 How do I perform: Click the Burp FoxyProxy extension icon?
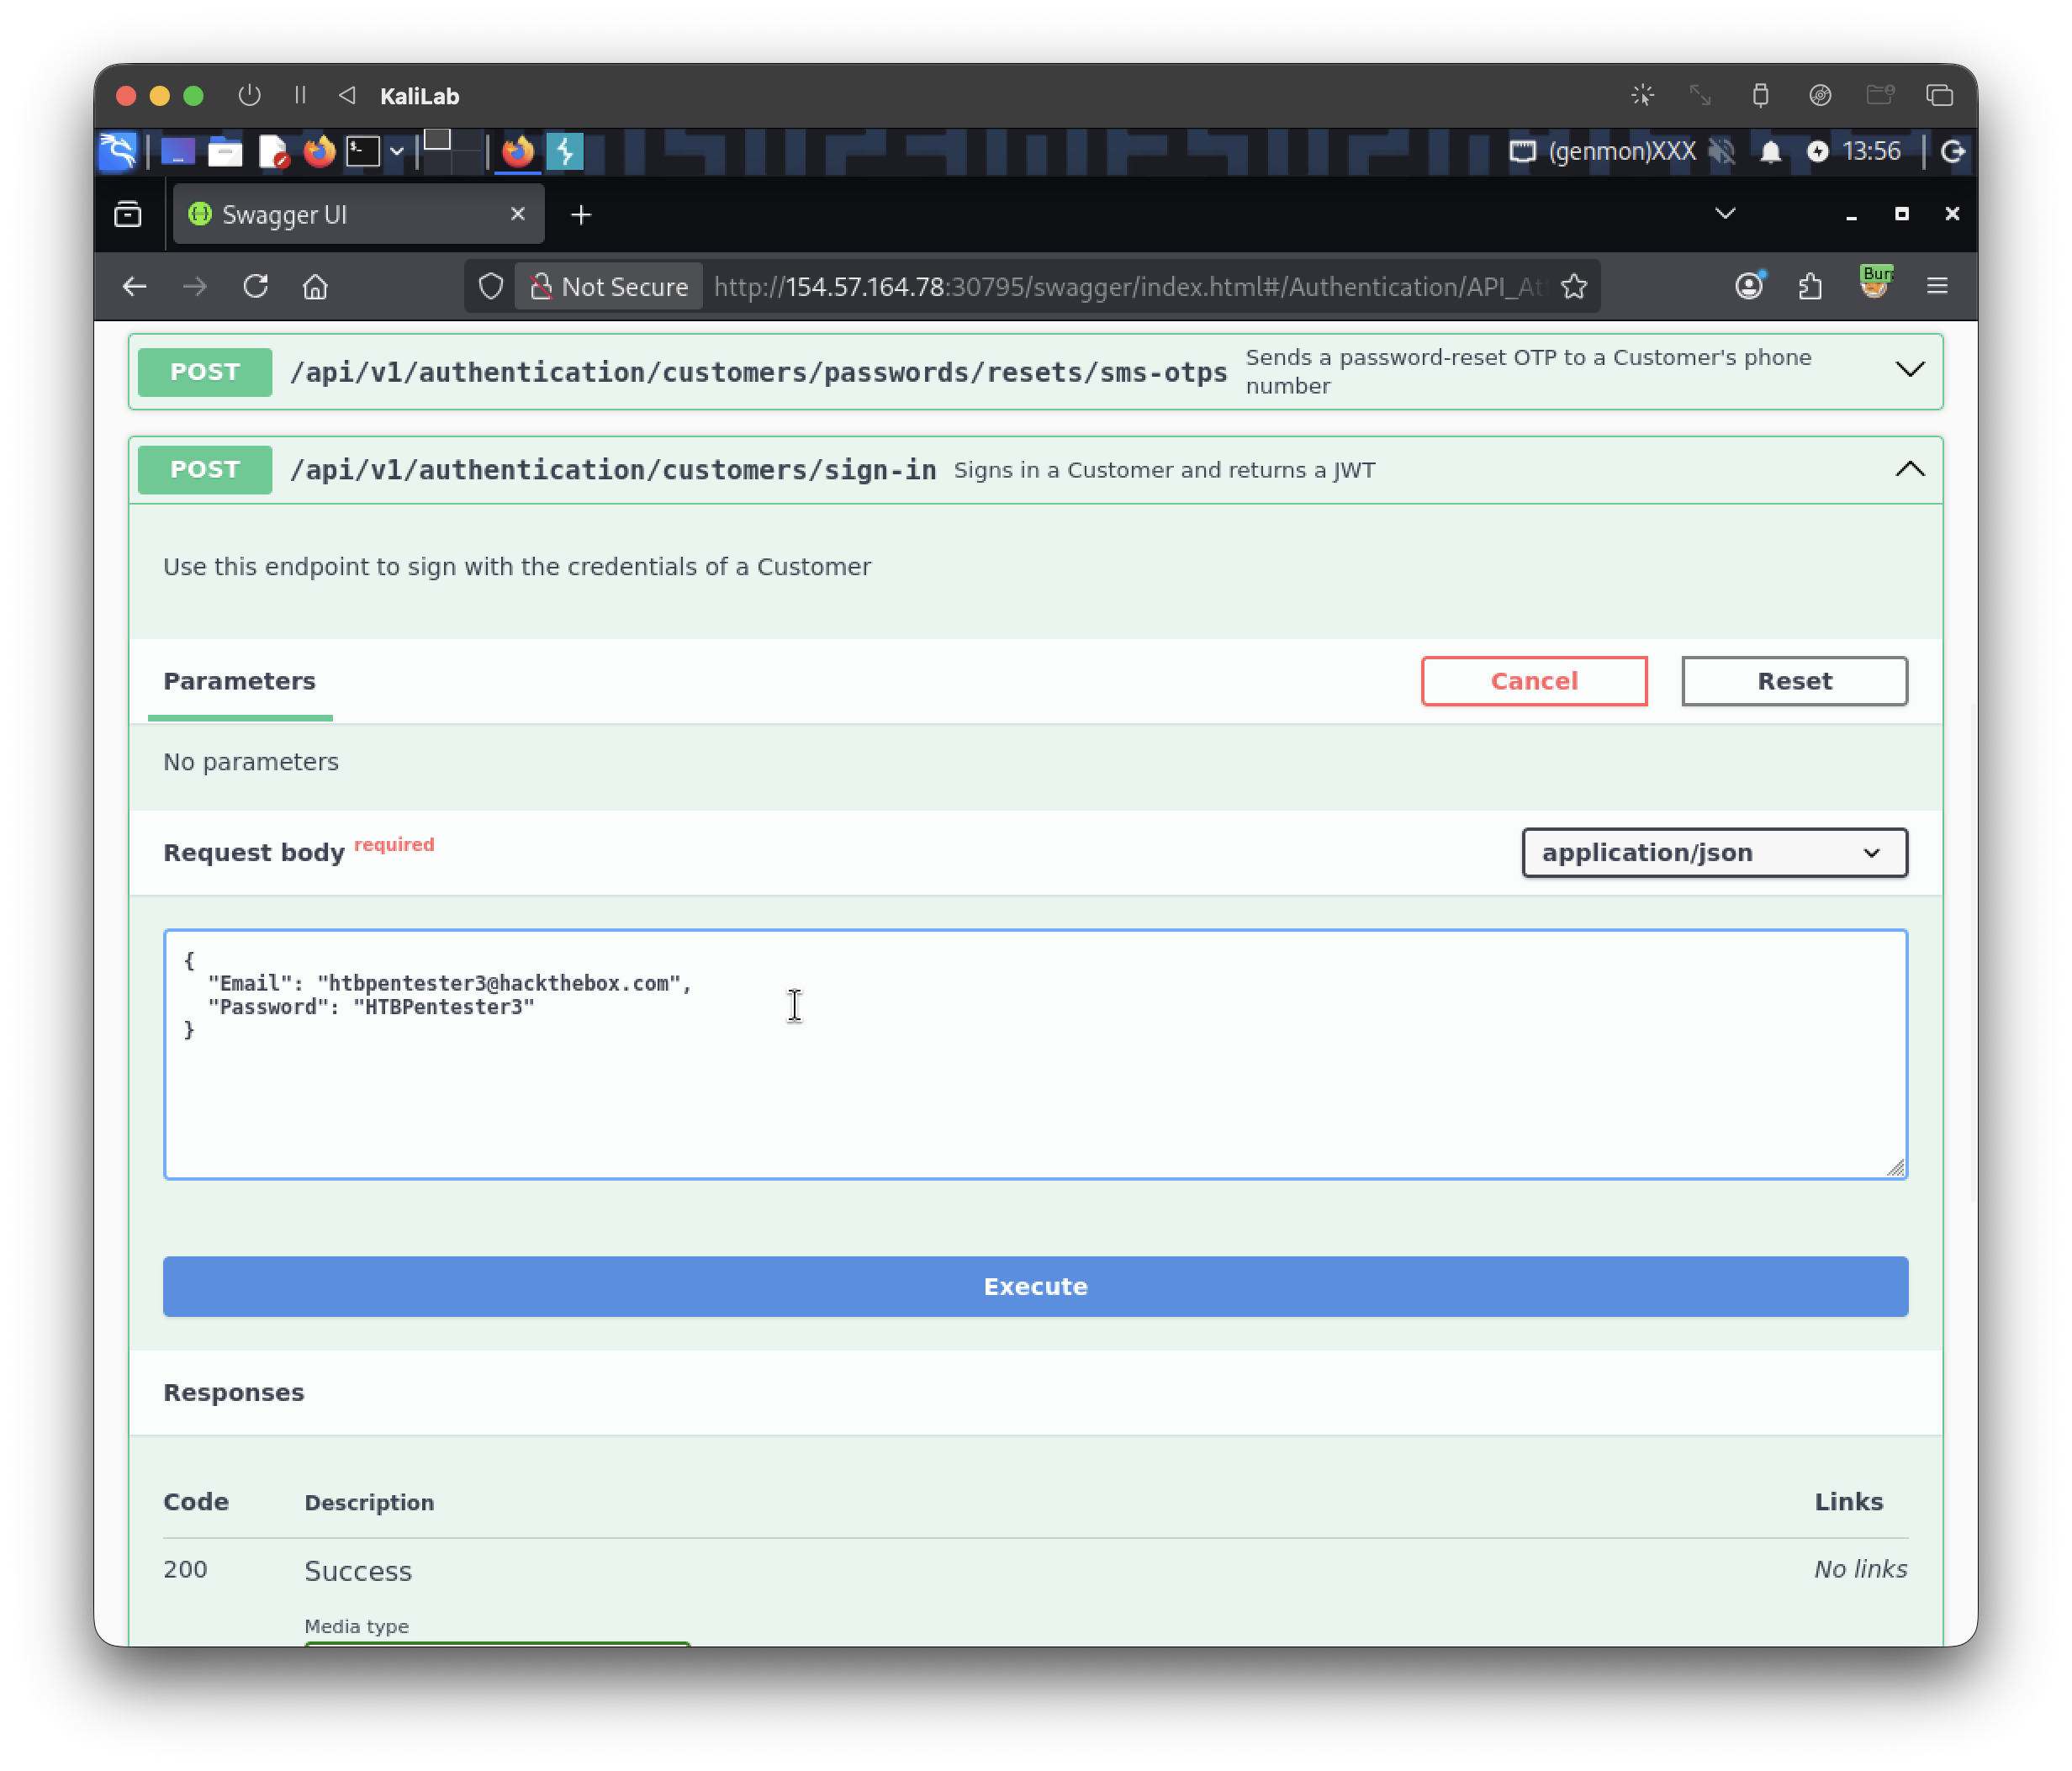pos(1875,283)
